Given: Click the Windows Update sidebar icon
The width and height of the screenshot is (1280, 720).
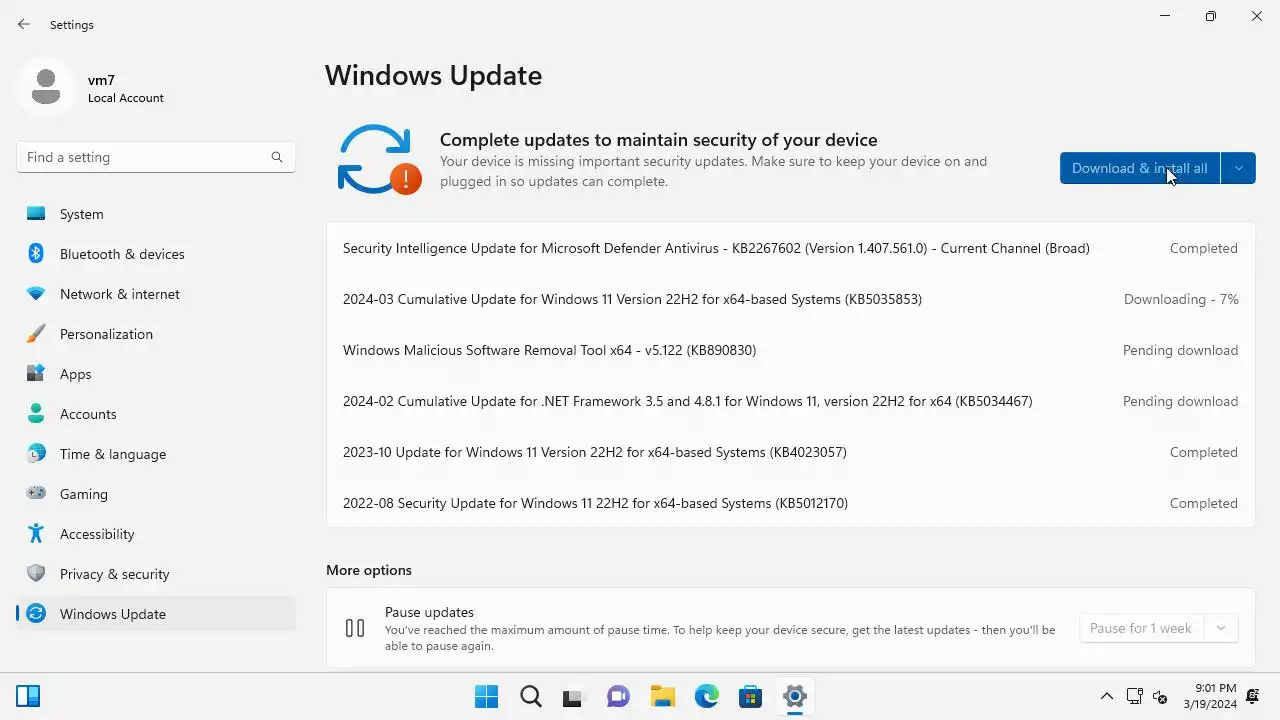Looking at the screenshot, I should pyautogui.click(x=36, y=614).
